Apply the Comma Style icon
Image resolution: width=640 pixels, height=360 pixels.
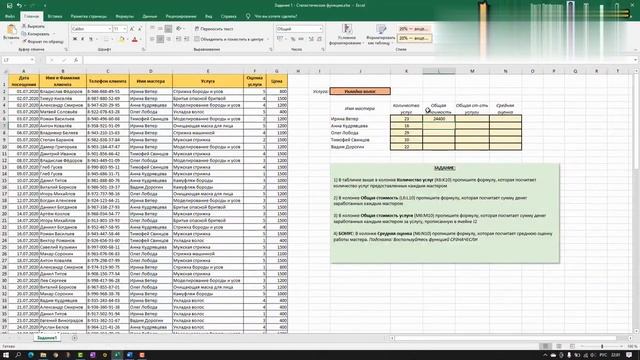tap(301, 39)
